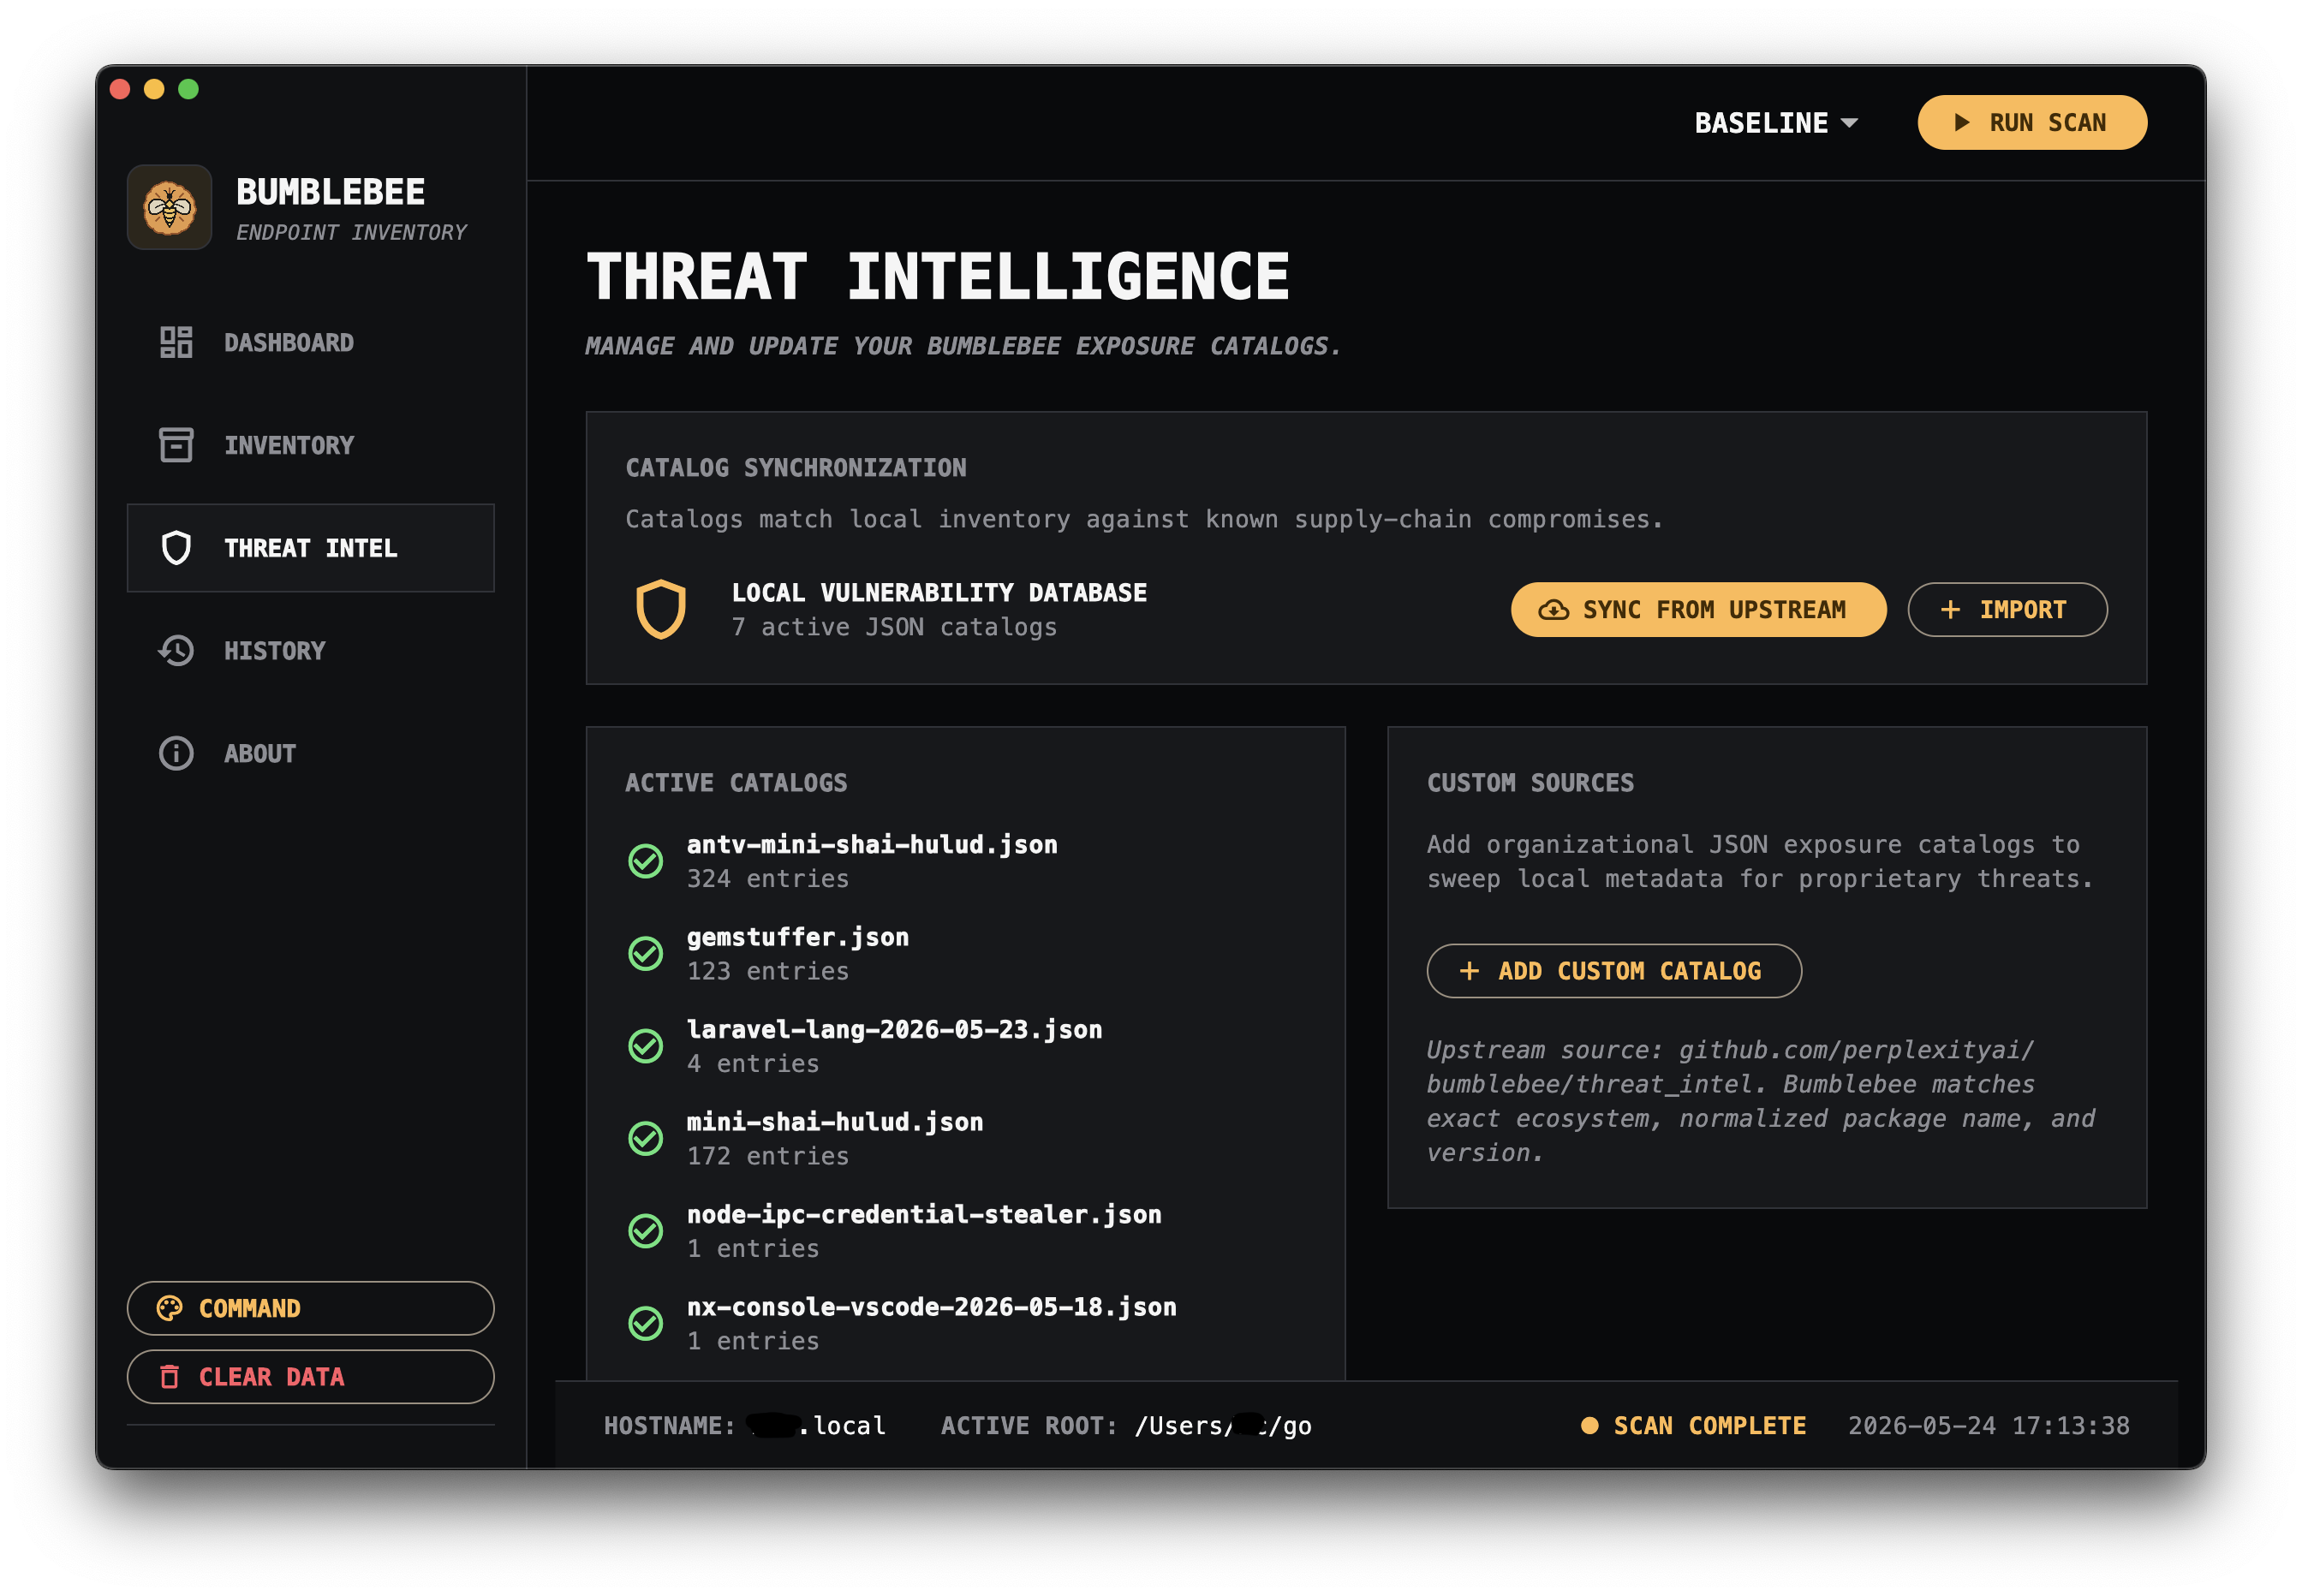Screen dimensions: 2302x1596
Task: Click the History clock icon
Action: [176, 651]
